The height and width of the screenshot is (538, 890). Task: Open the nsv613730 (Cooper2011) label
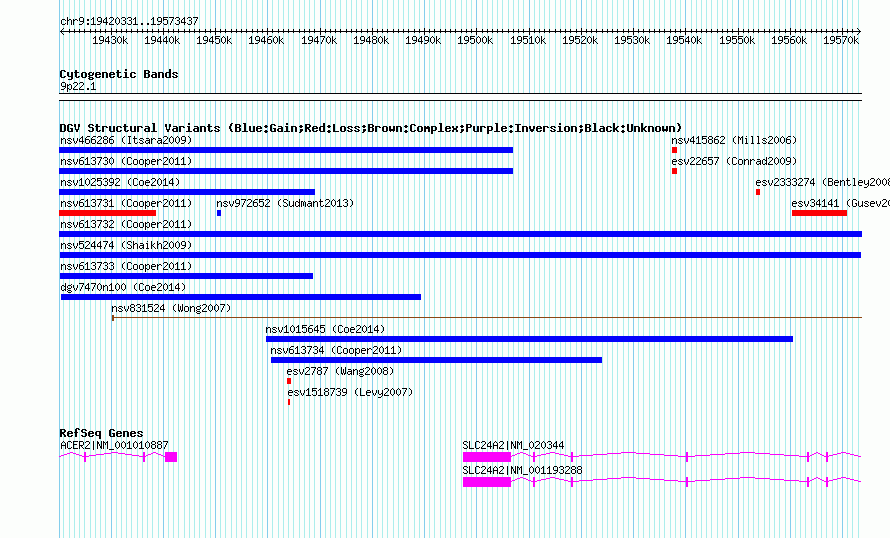(126, 161)
